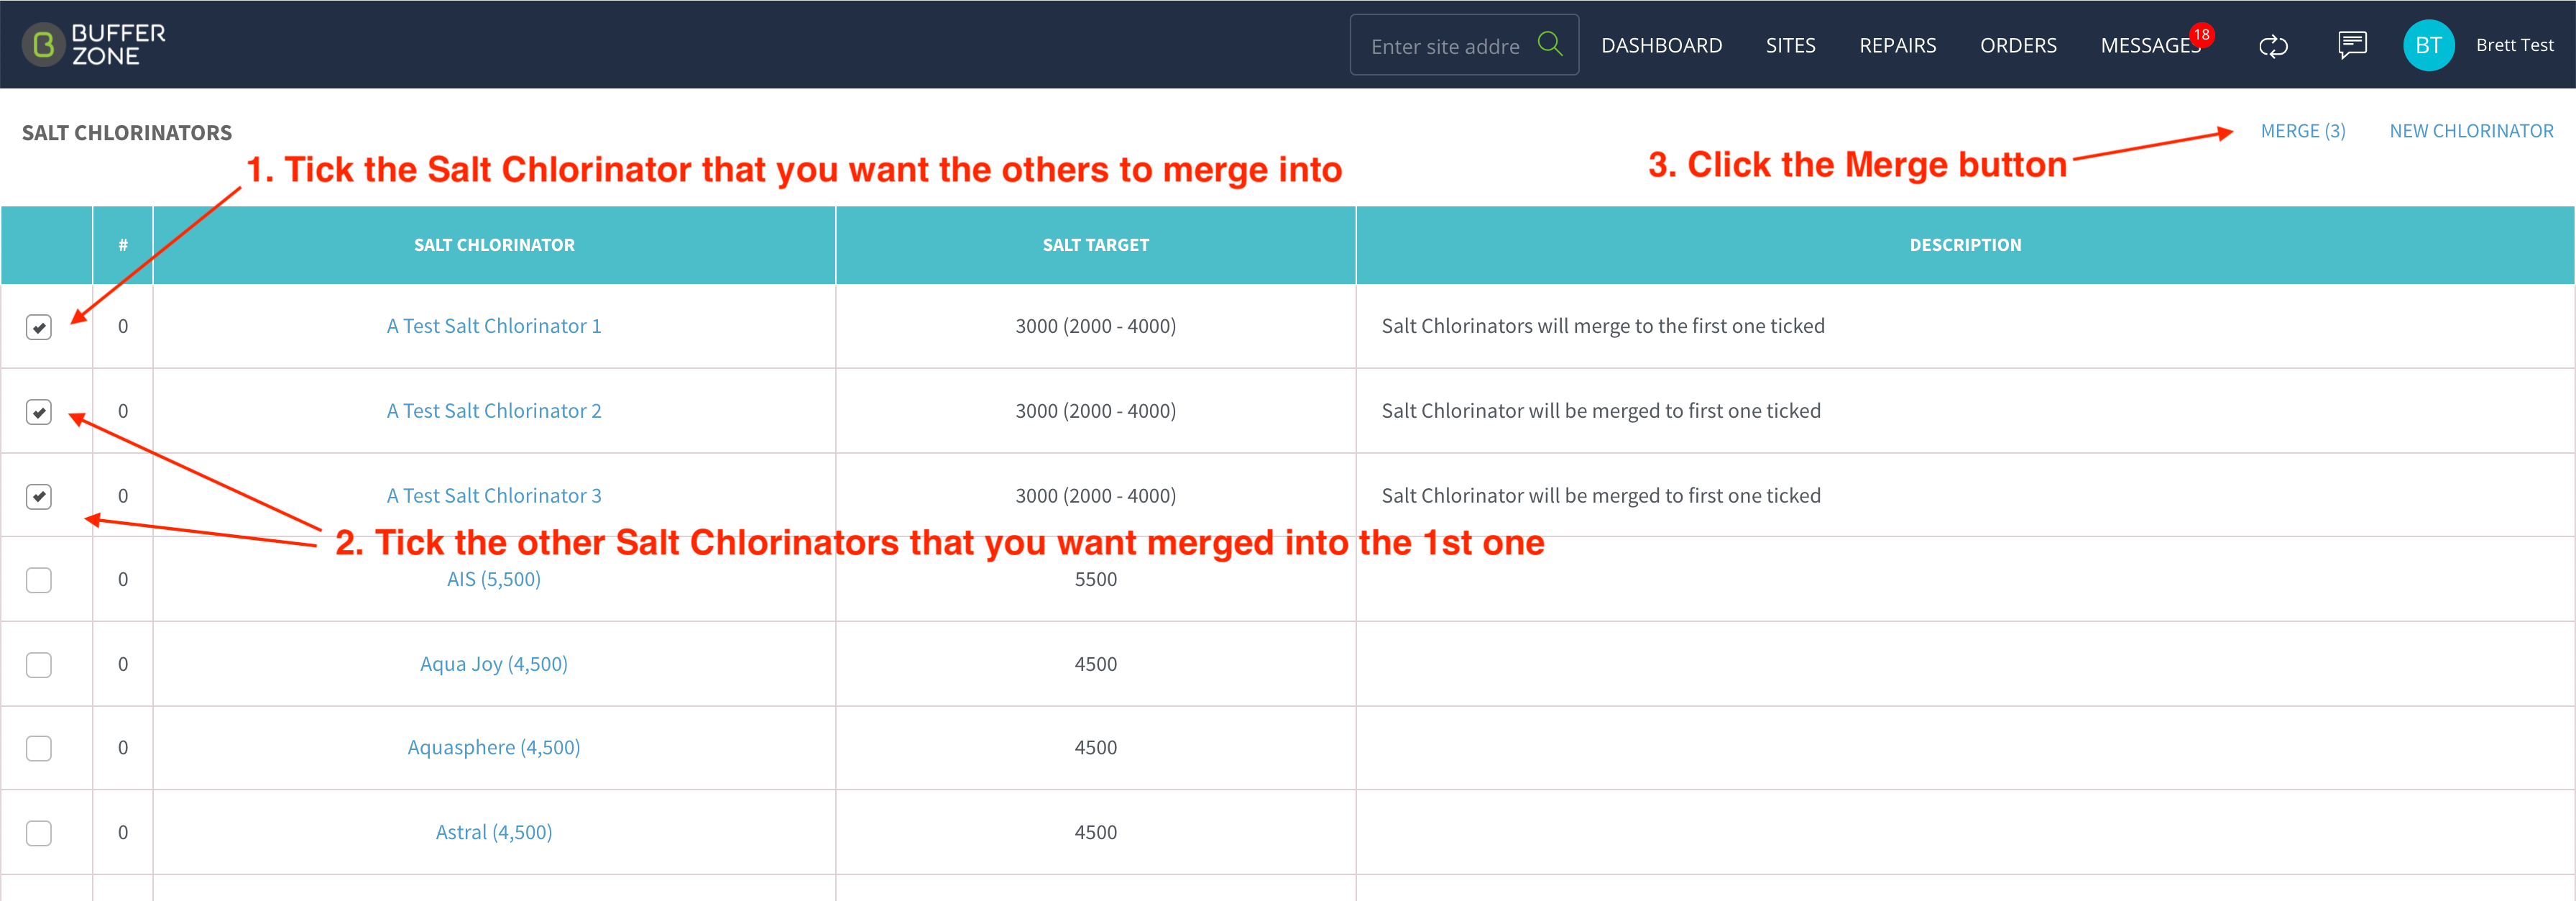Untick A Test Salt Chlorinator 1 checkbox

point(39,327)
